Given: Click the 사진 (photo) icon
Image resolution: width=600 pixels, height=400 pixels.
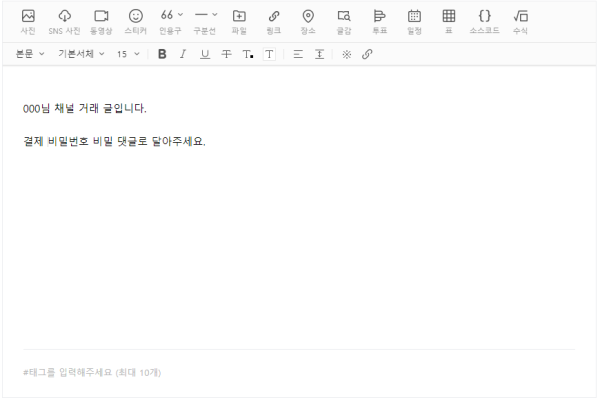Looking at the screenshot, I should (x=28, y=20).
